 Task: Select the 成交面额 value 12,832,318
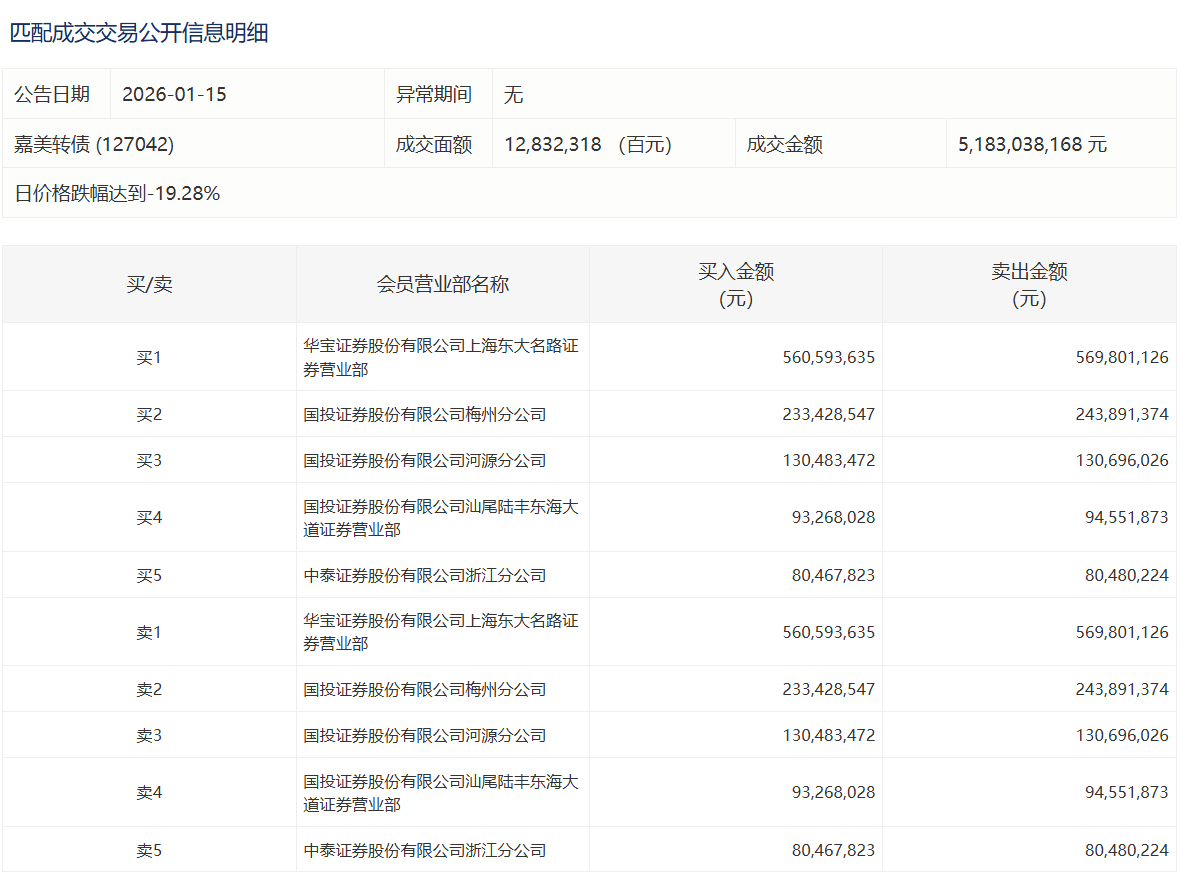point(553,145)
